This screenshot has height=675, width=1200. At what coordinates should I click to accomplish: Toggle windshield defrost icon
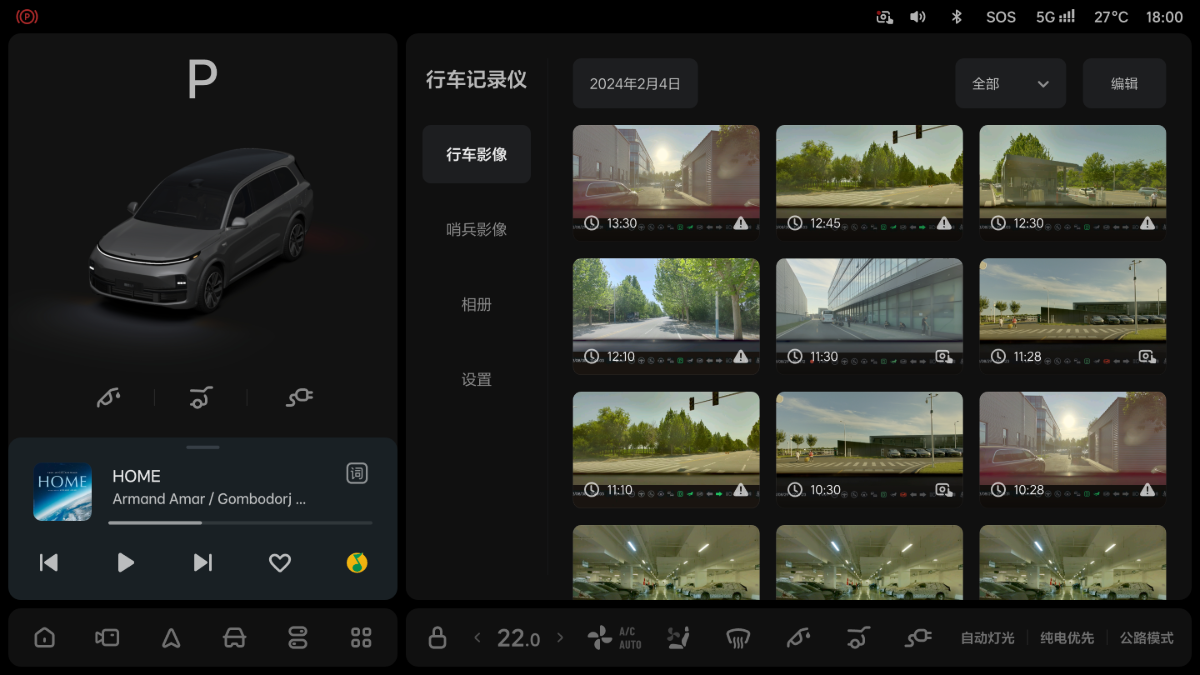click(x=739, y=638)
